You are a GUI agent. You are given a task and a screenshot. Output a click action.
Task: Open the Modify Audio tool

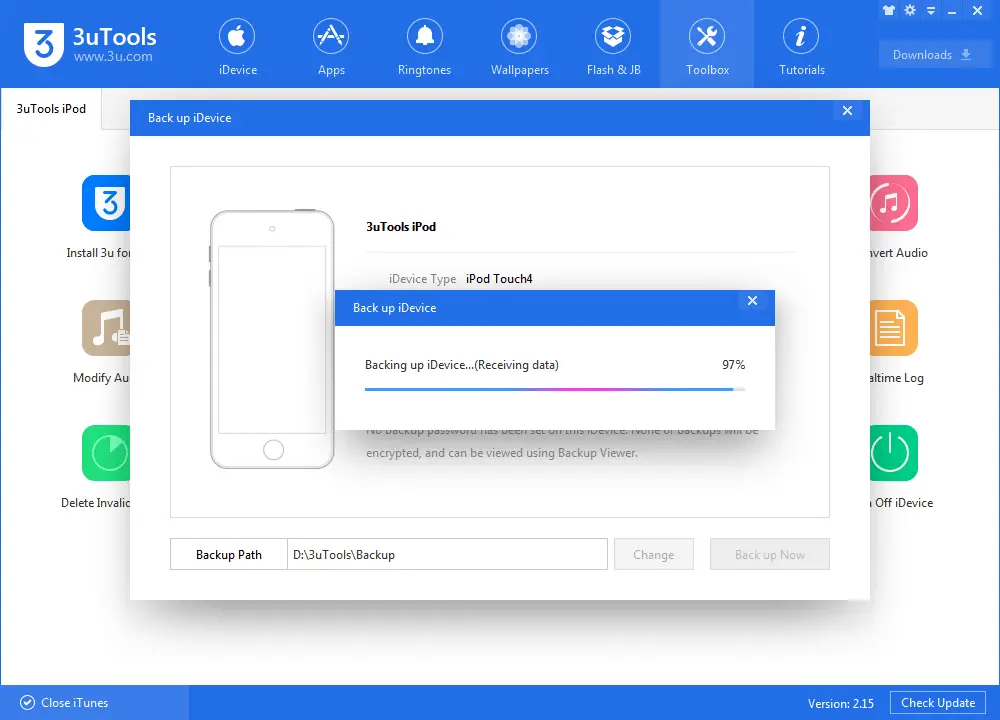pos(107,329)
